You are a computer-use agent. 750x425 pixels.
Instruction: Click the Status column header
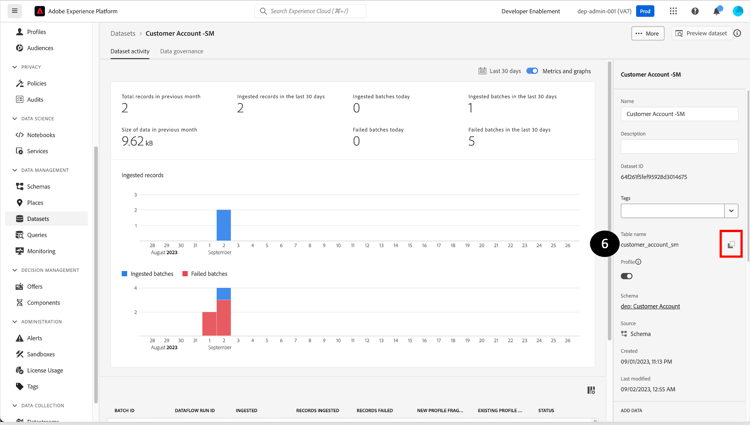pos(546,411)
